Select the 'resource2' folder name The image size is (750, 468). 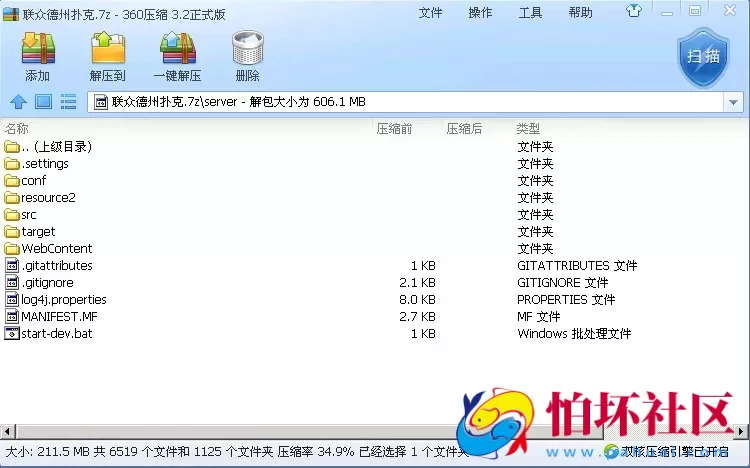(48, 198)
